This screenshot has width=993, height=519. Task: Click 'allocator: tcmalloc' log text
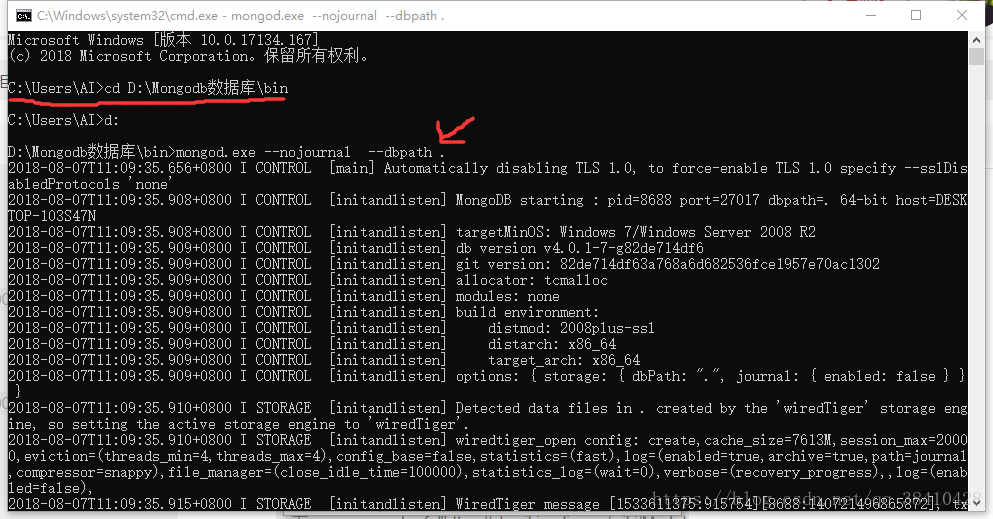click(531, 280)
